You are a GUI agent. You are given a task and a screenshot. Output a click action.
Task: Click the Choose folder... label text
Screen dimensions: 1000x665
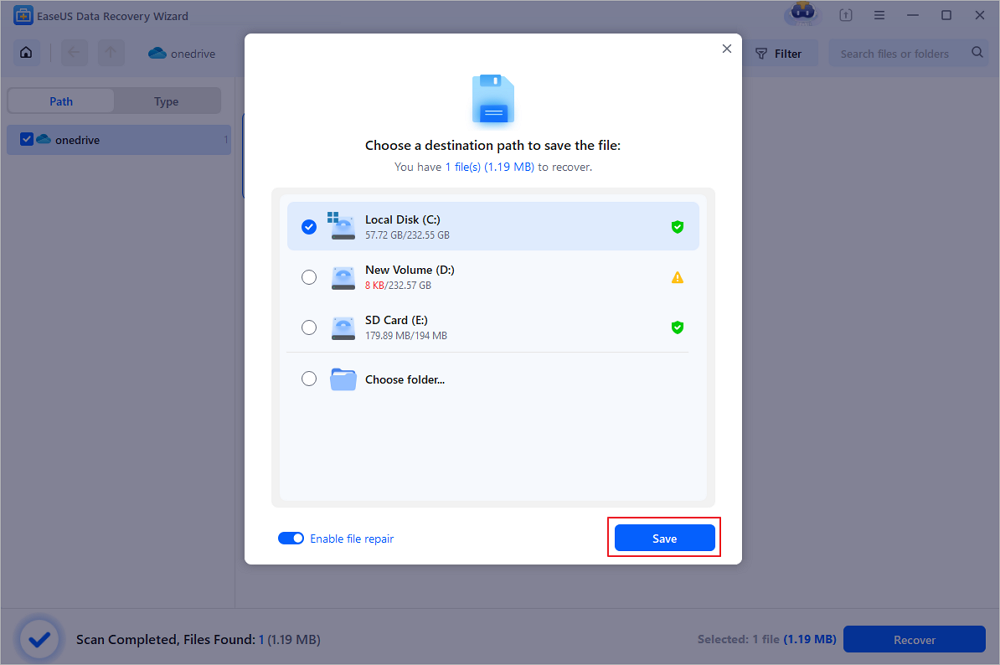coord(405,379)
